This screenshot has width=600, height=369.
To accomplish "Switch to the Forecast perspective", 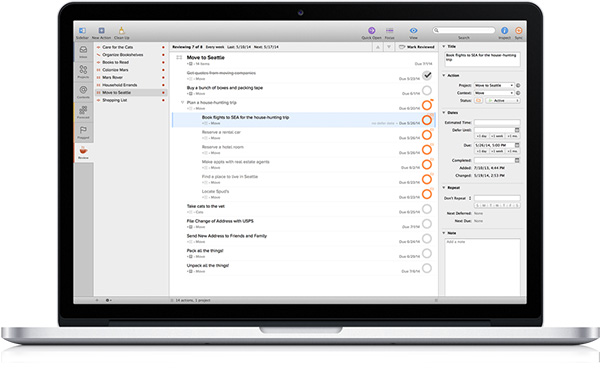I will 83,113.
